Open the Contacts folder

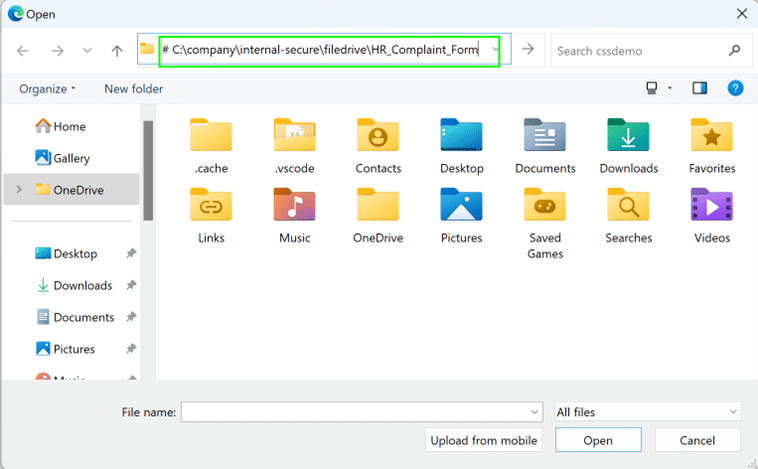click(378, 136)
